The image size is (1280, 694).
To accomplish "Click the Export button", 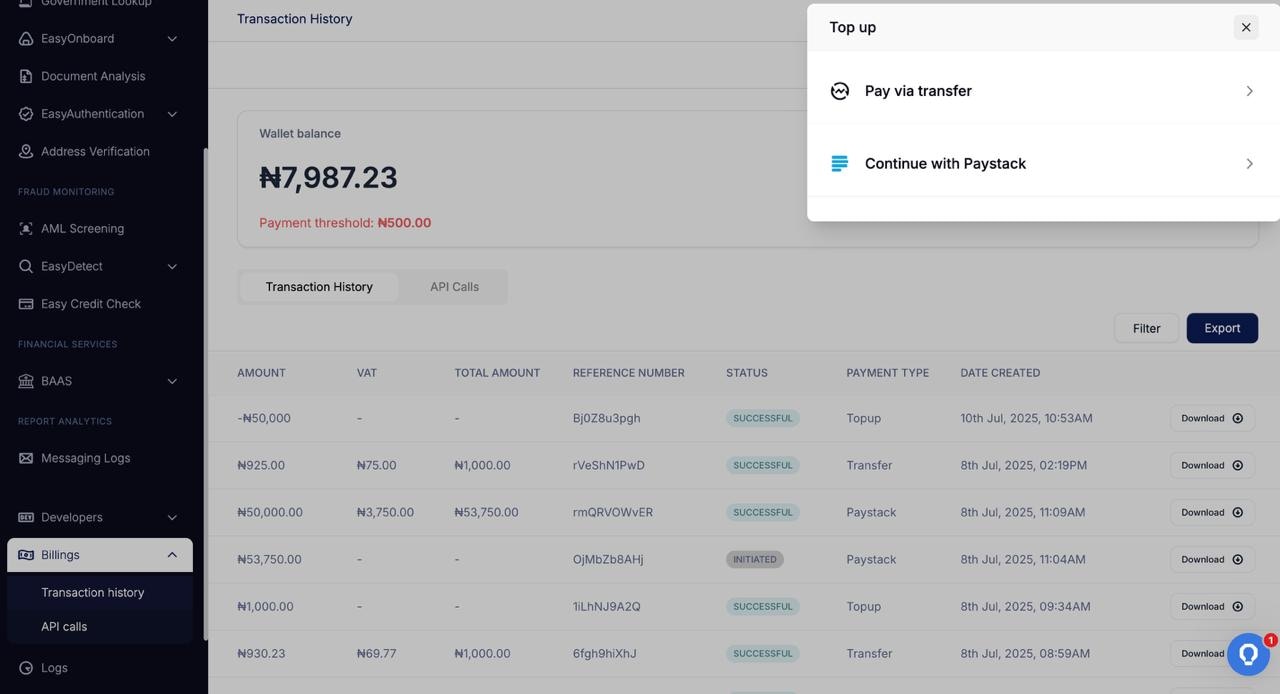I will 1222,327.
